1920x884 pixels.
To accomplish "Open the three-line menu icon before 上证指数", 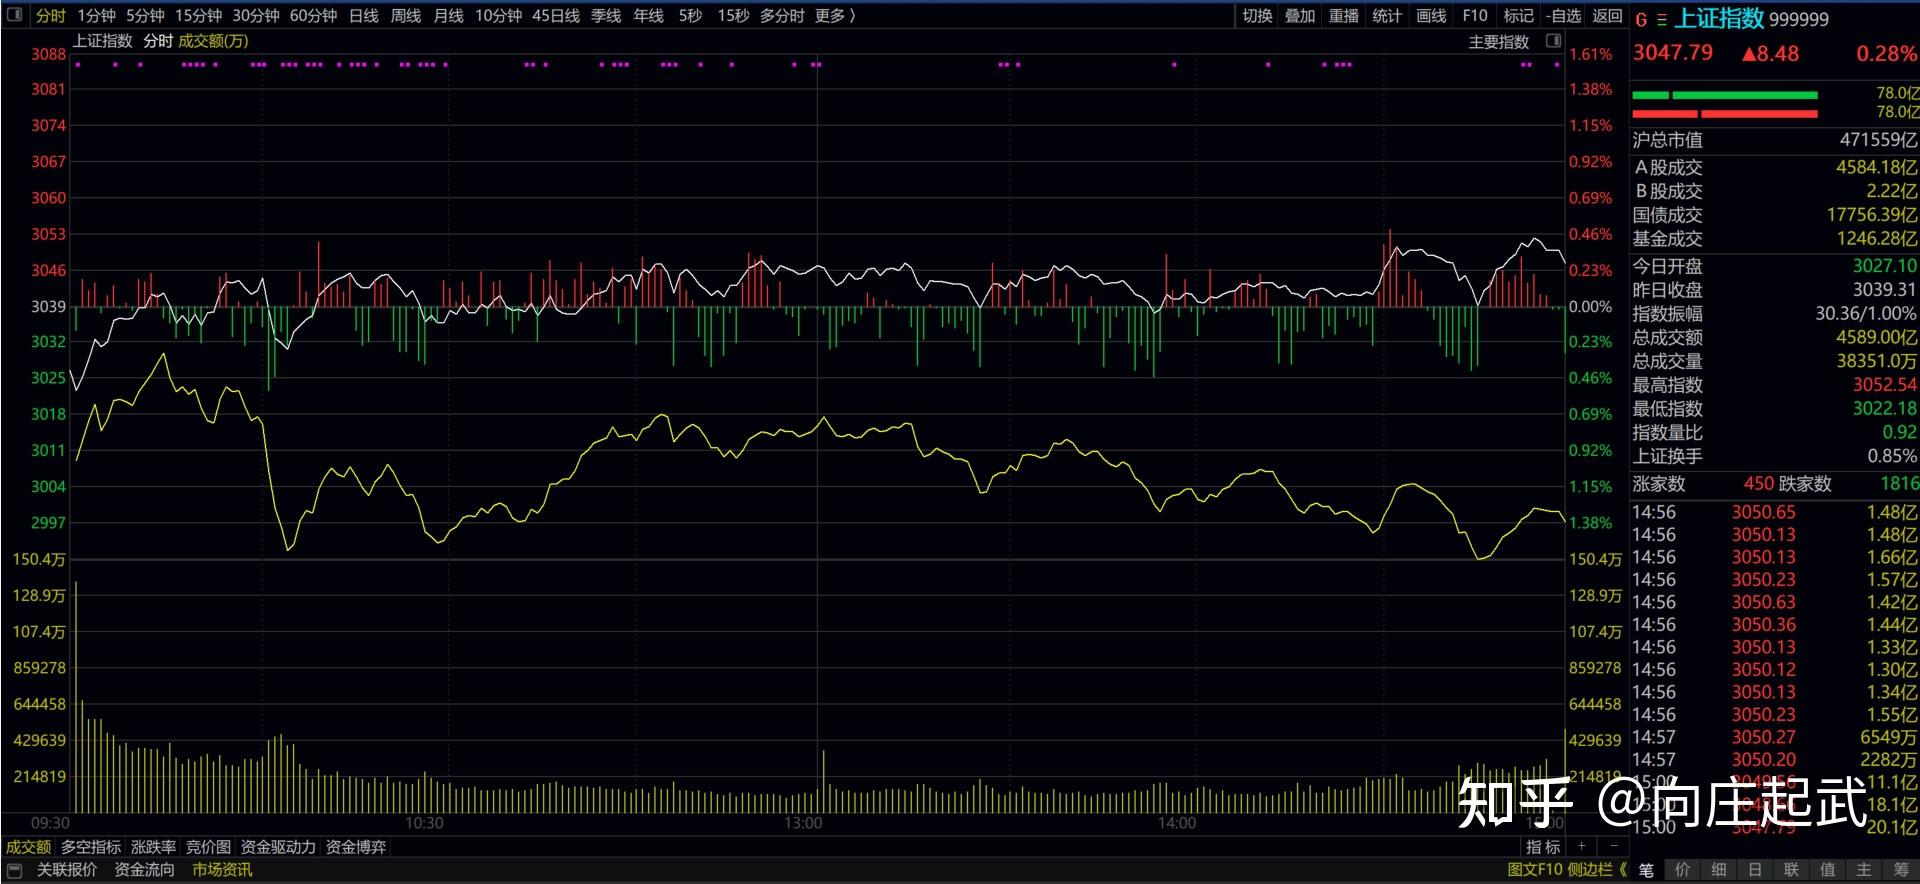I will click(x=1661, y=19).
